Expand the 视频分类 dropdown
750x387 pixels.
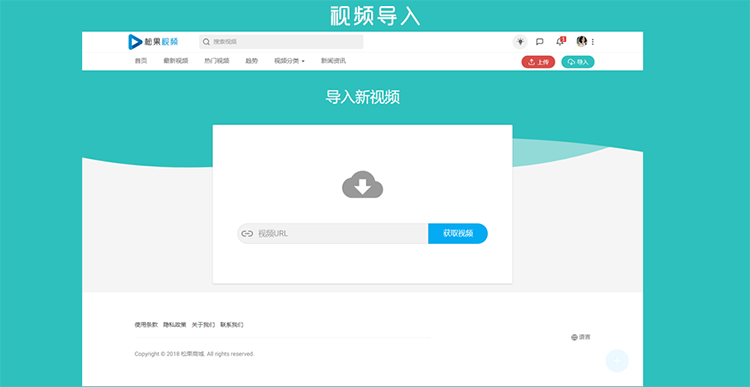coord(289,61)
